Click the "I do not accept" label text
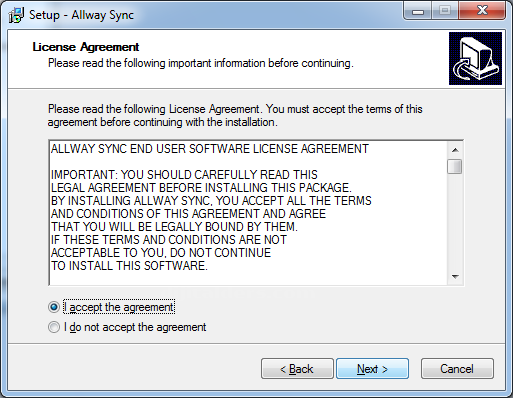 click(135, 327)
